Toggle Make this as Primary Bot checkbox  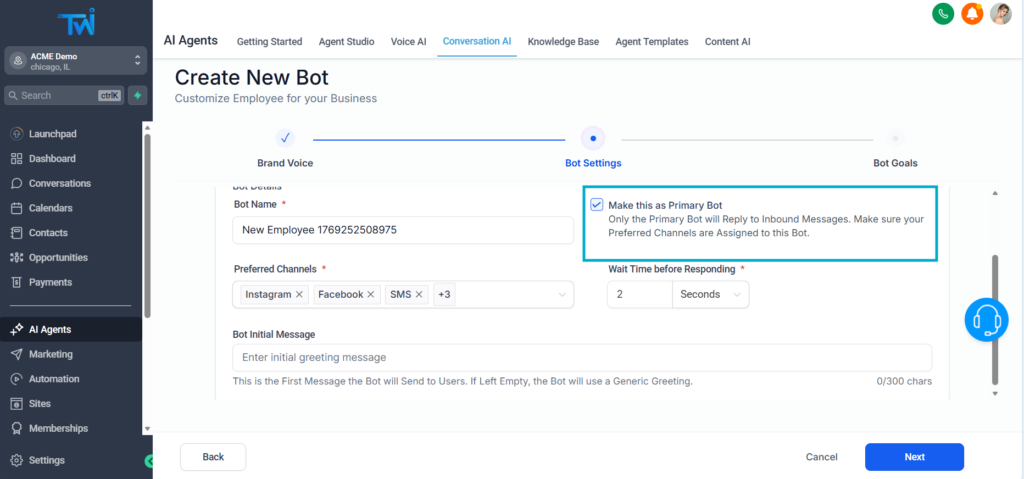(x=597, y=205)
